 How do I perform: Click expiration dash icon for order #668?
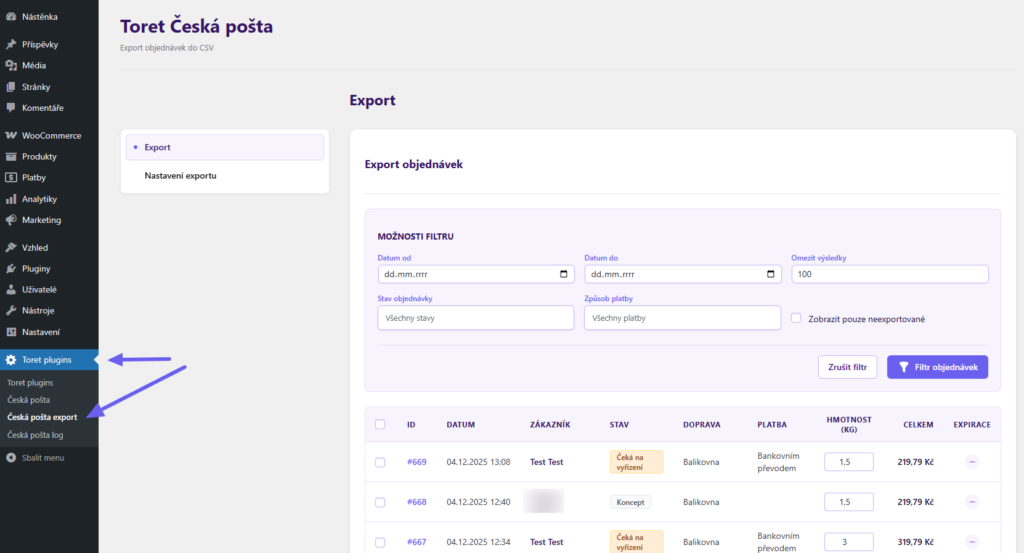pos(972,502)
